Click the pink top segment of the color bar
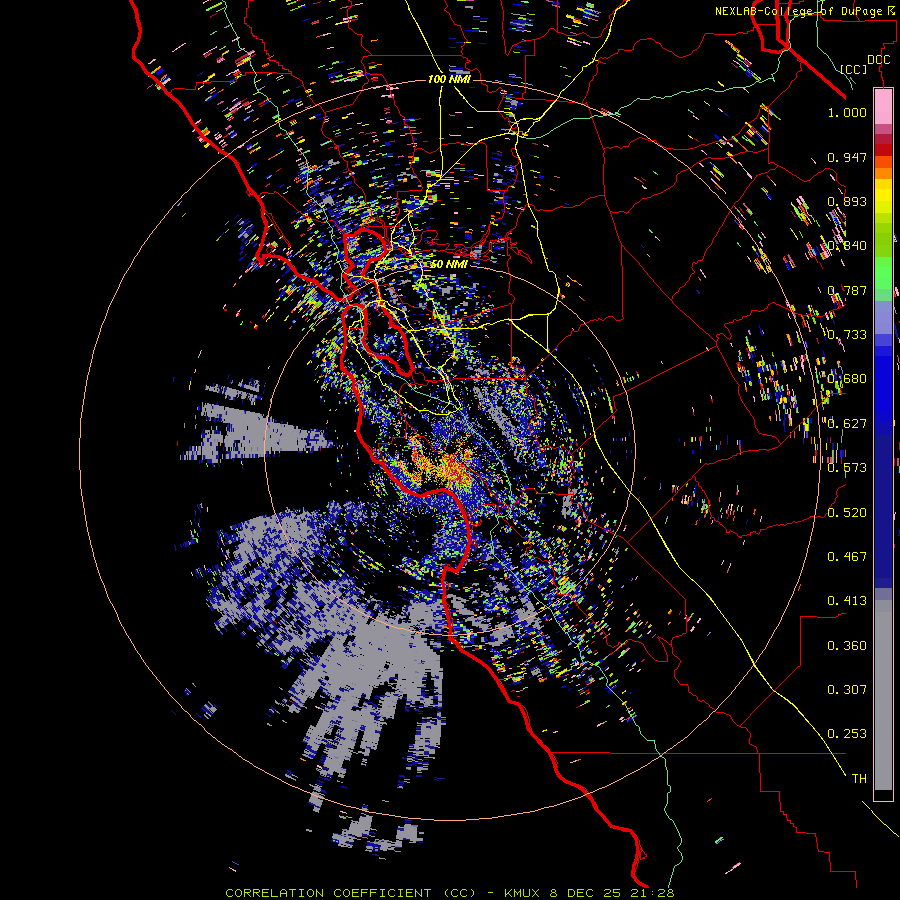900x900 pixels. coord(883,106)
